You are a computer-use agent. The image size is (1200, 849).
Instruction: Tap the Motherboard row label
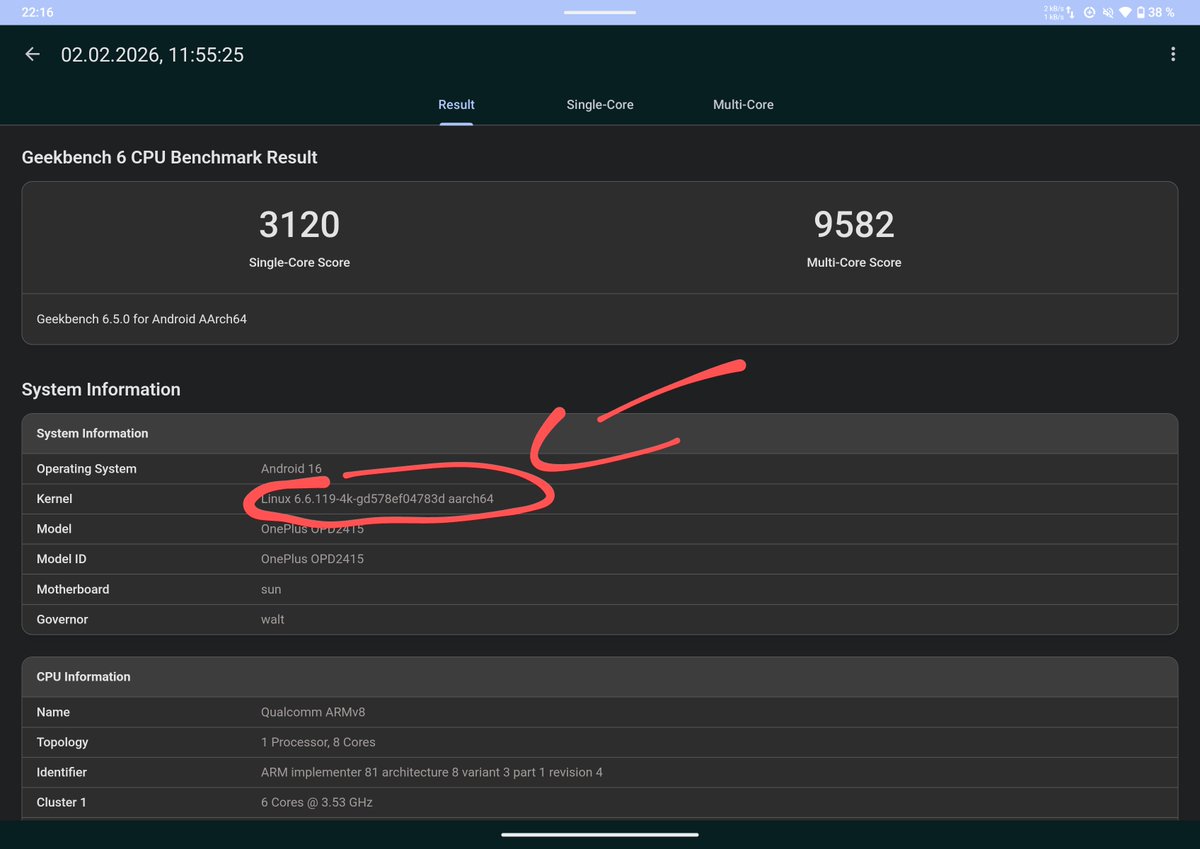(x=73, y=589)
